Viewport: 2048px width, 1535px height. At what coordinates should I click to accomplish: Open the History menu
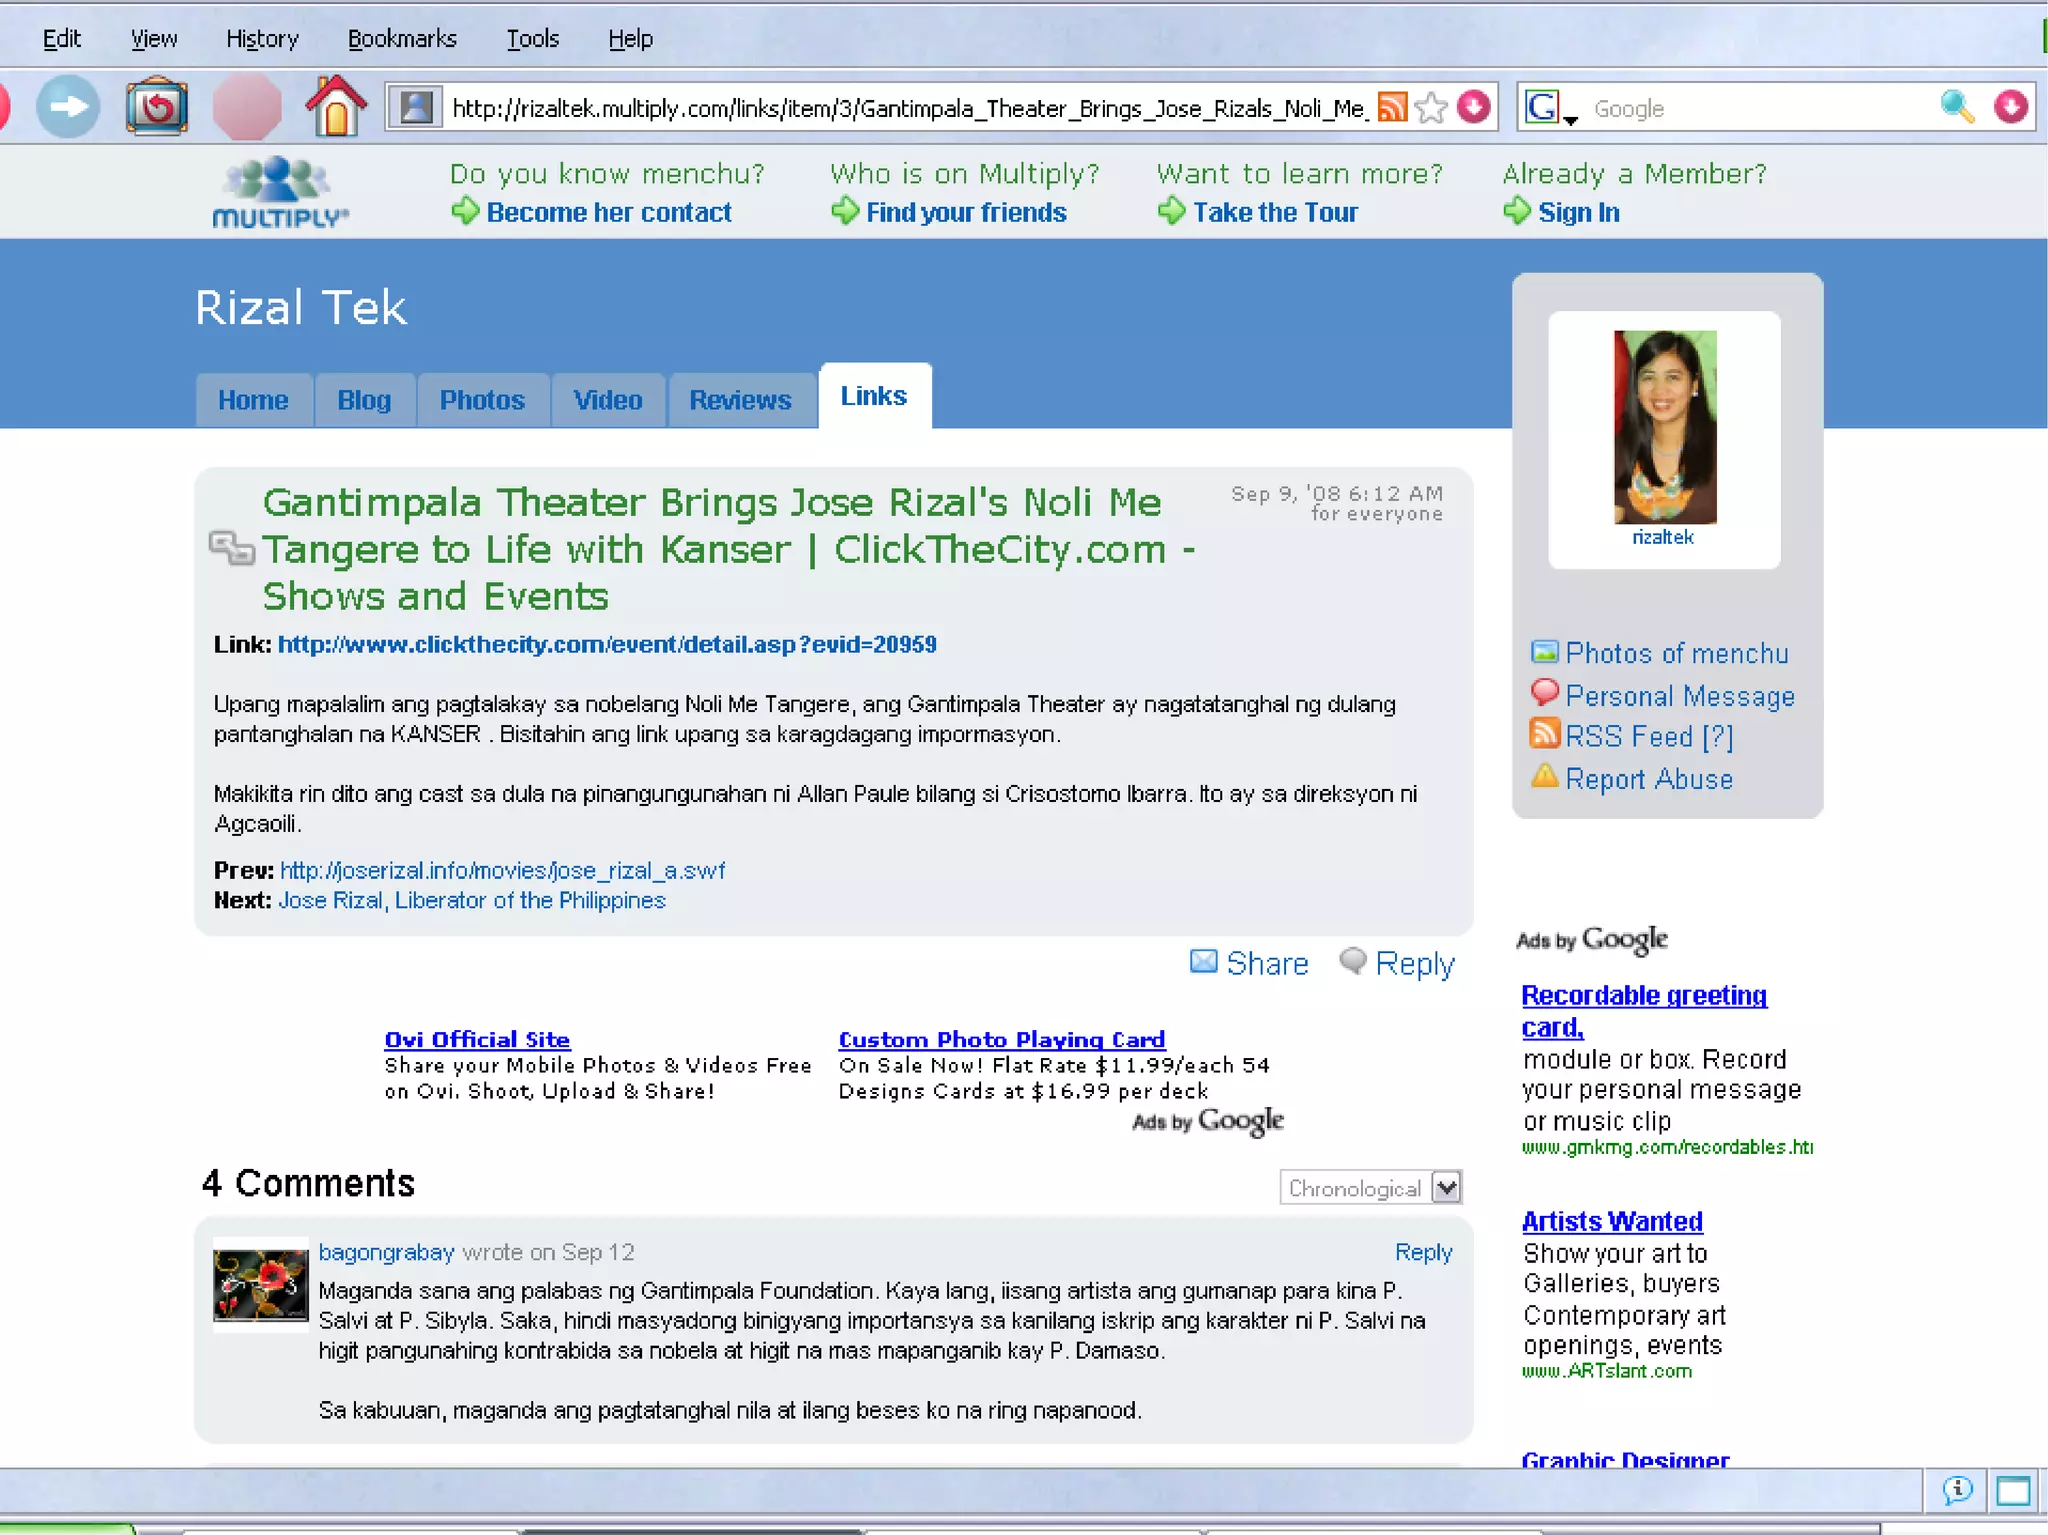262,38
